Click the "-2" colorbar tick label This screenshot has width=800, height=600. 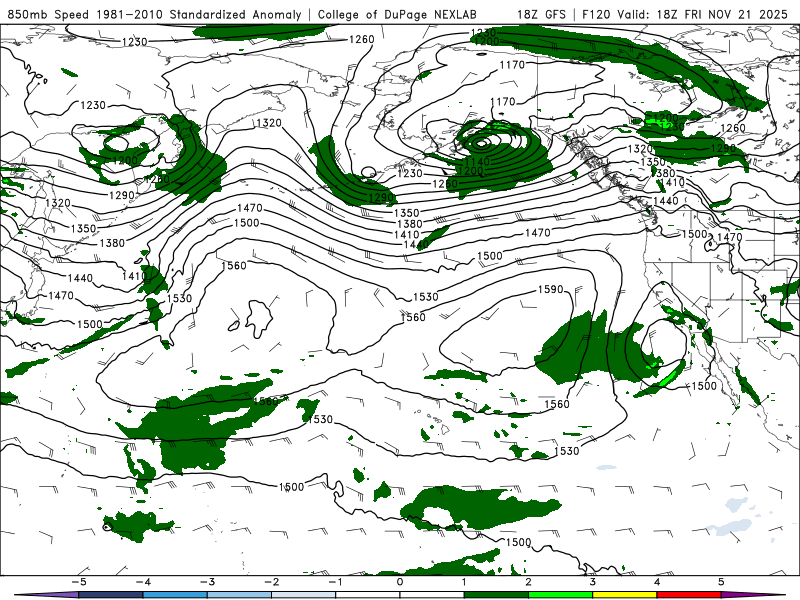[x=271, y=582]
